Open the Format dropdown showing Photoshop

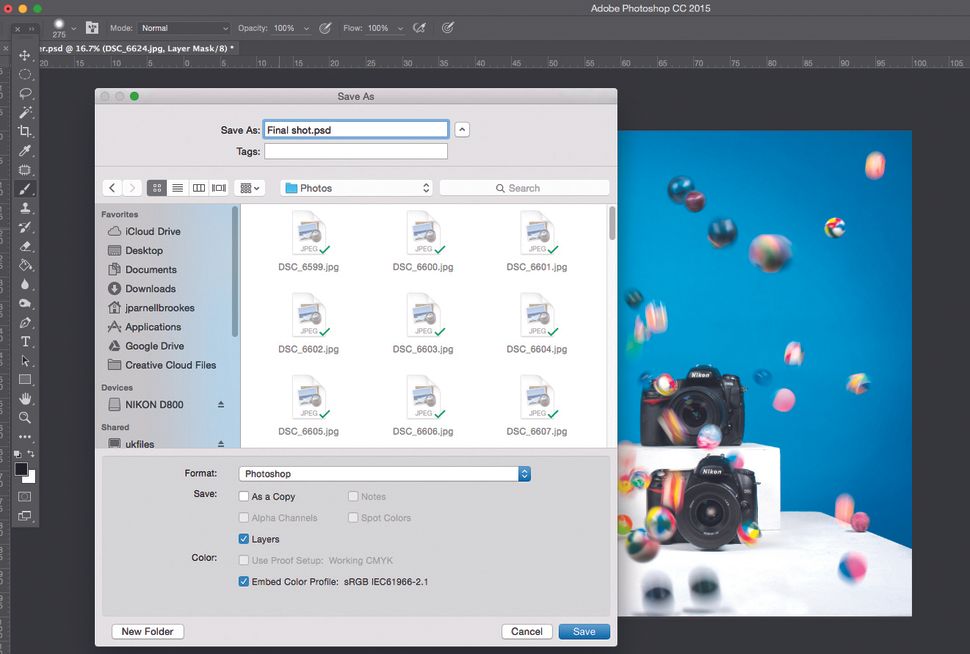click(x=384, y=474)
